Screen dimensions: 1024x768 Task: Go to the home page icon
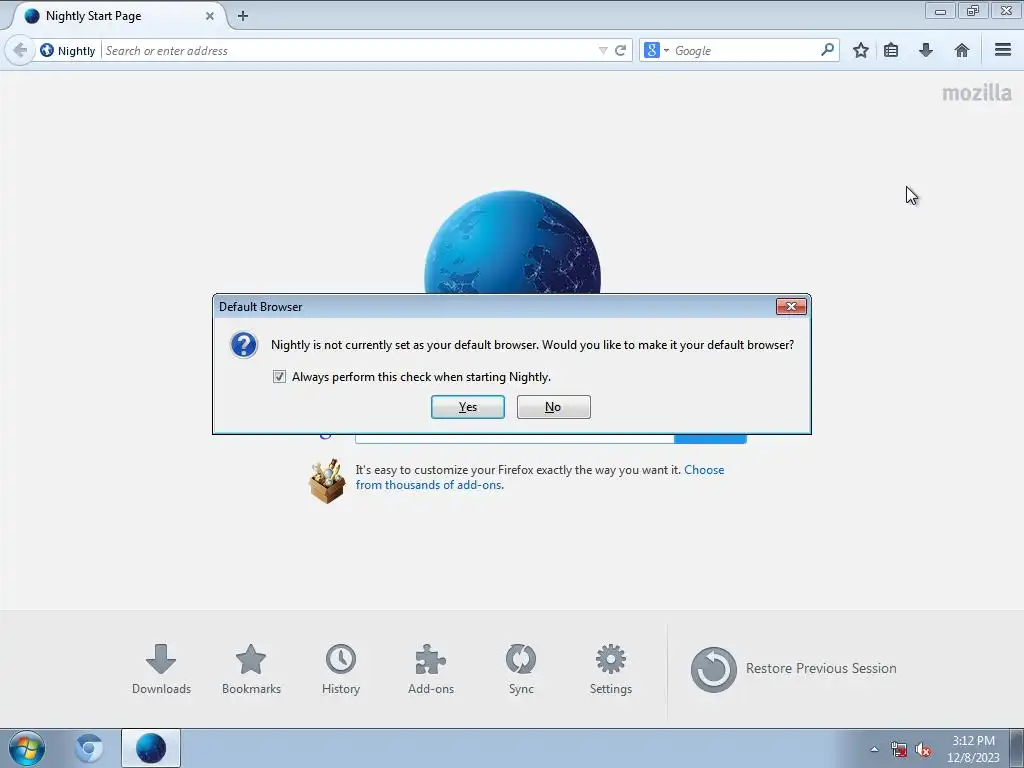[x=961, y=50]
